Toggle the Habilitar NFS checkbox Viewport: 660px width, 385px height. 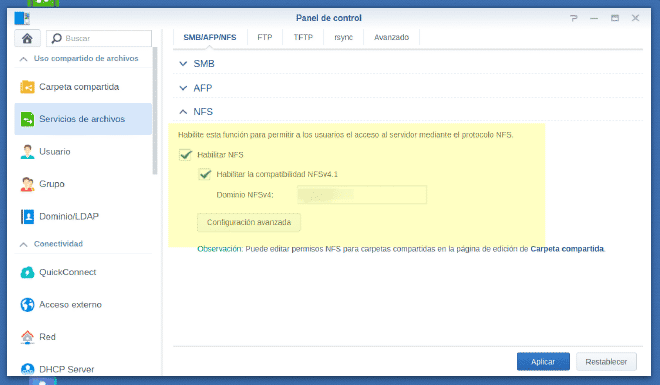tap(185, 155)
